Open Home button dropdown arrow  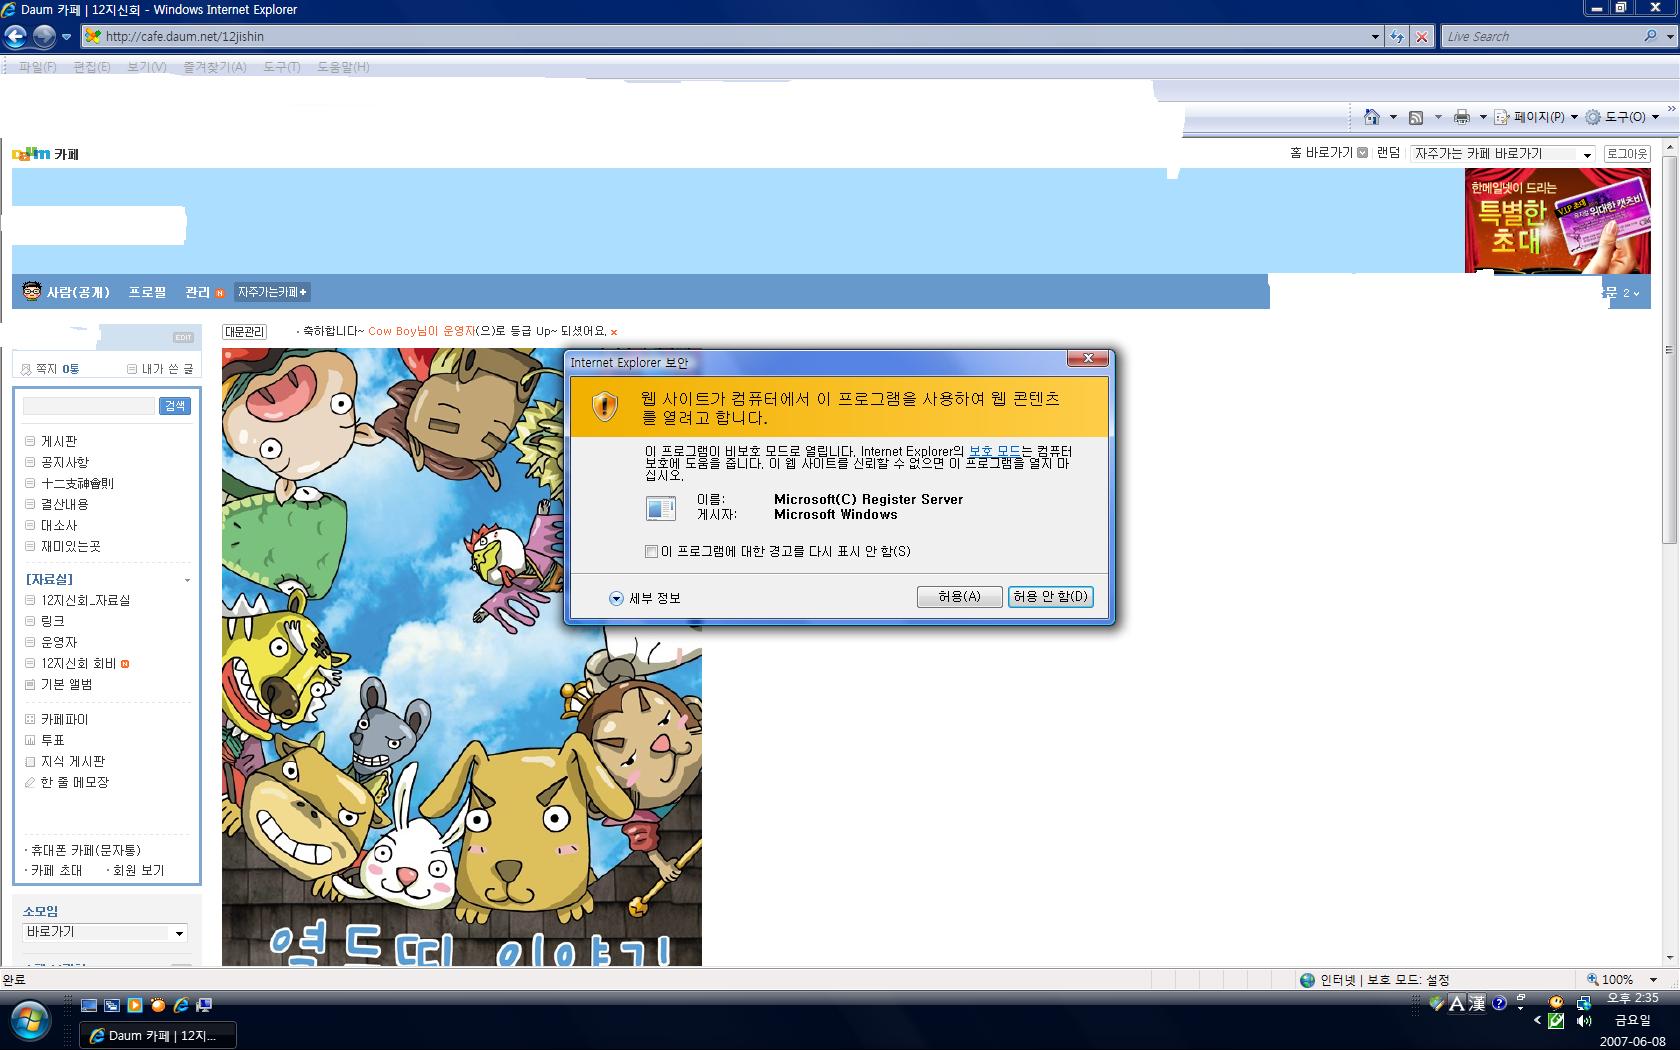coord(1392,117)
